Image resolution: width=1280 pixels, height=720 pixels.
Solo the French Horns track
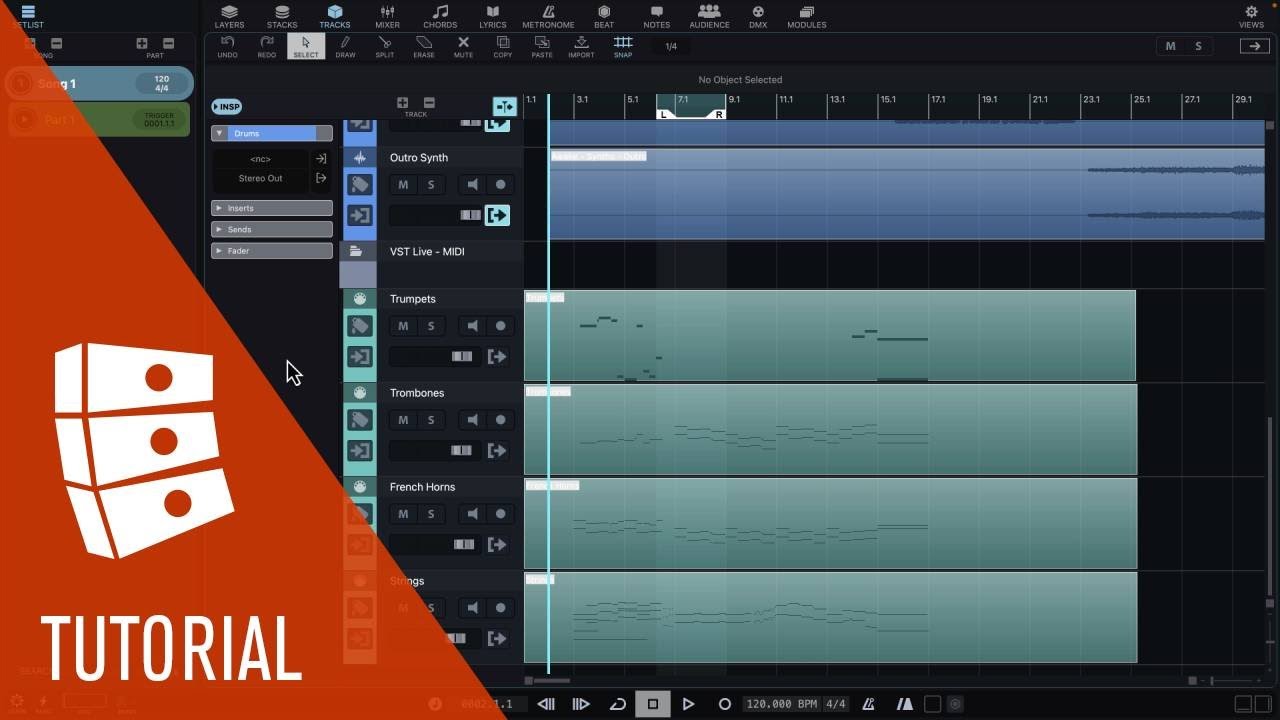click(x=431, y=514)
